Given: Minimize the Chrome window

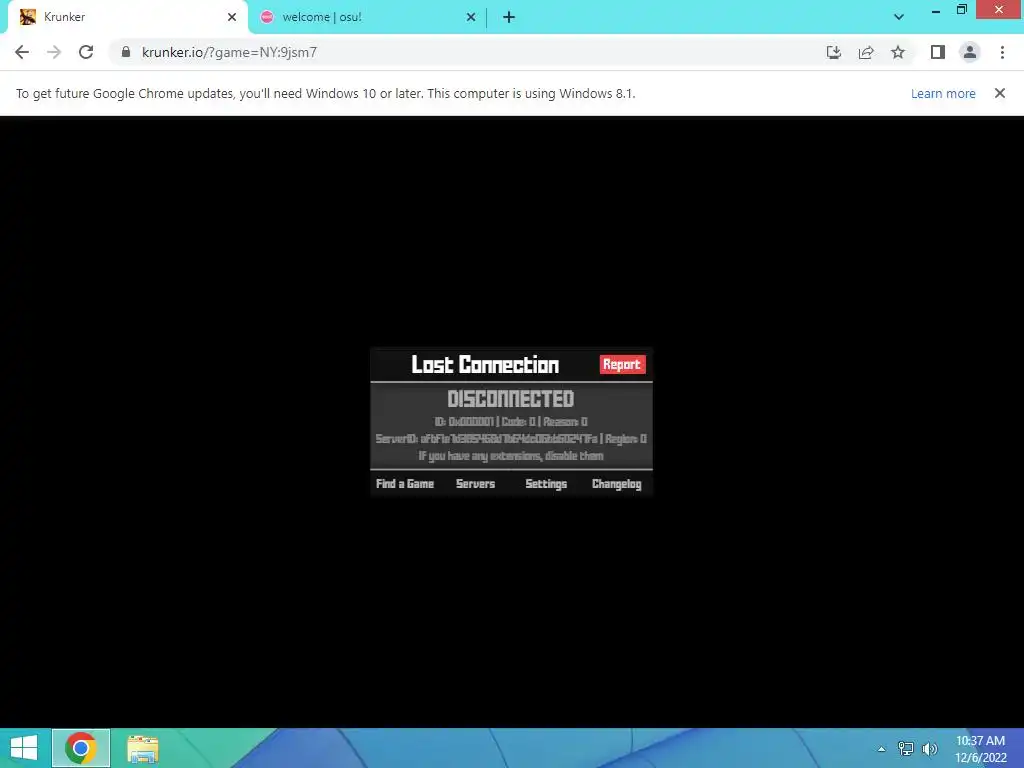Looking at the screenshot, I should 936,10.
